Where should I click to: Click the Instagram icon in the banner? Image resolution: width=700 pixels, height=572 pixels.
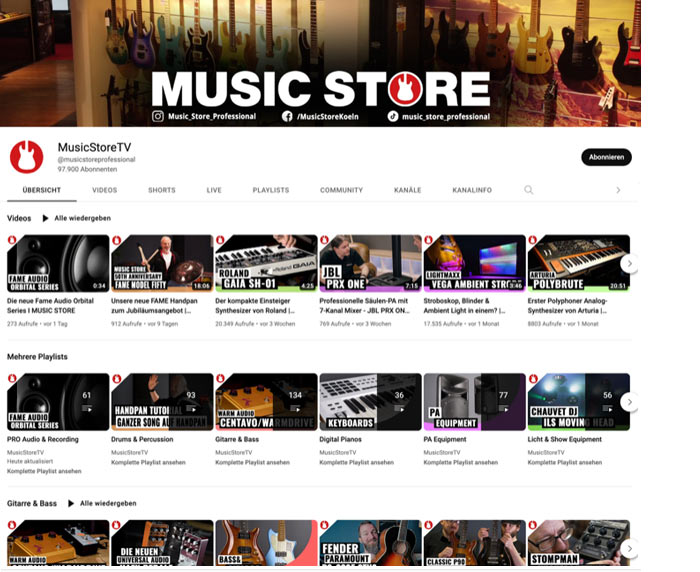158,117
